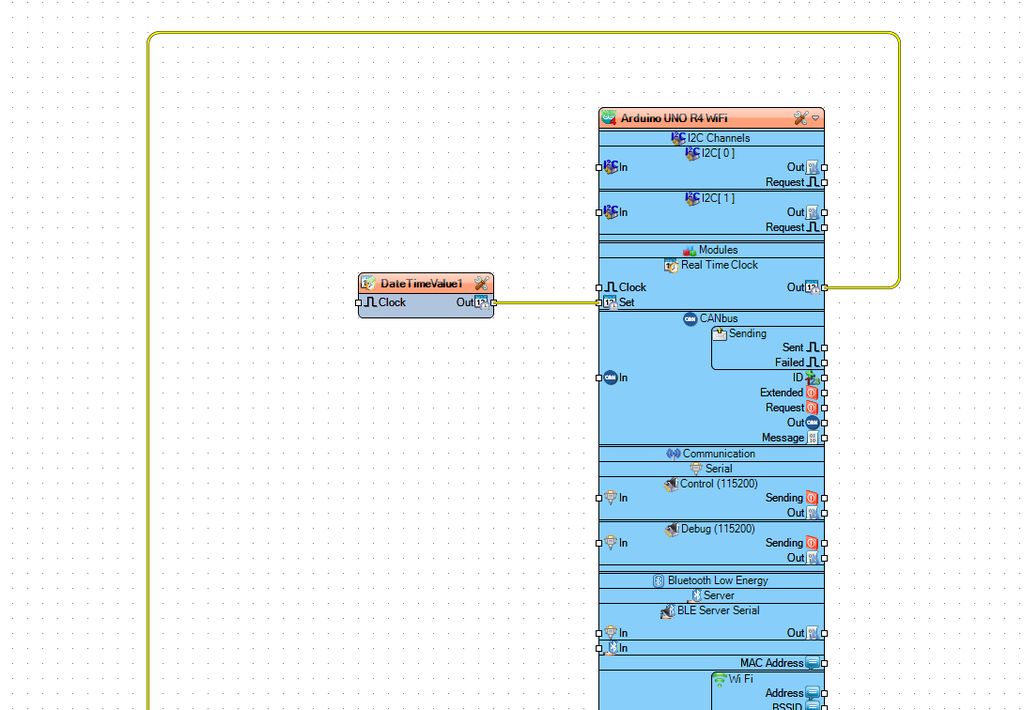Select the CANbus ID pin icon
The width and height of the screenshot is (1024, 710).
pyautogui.click(x=812, y=378)
